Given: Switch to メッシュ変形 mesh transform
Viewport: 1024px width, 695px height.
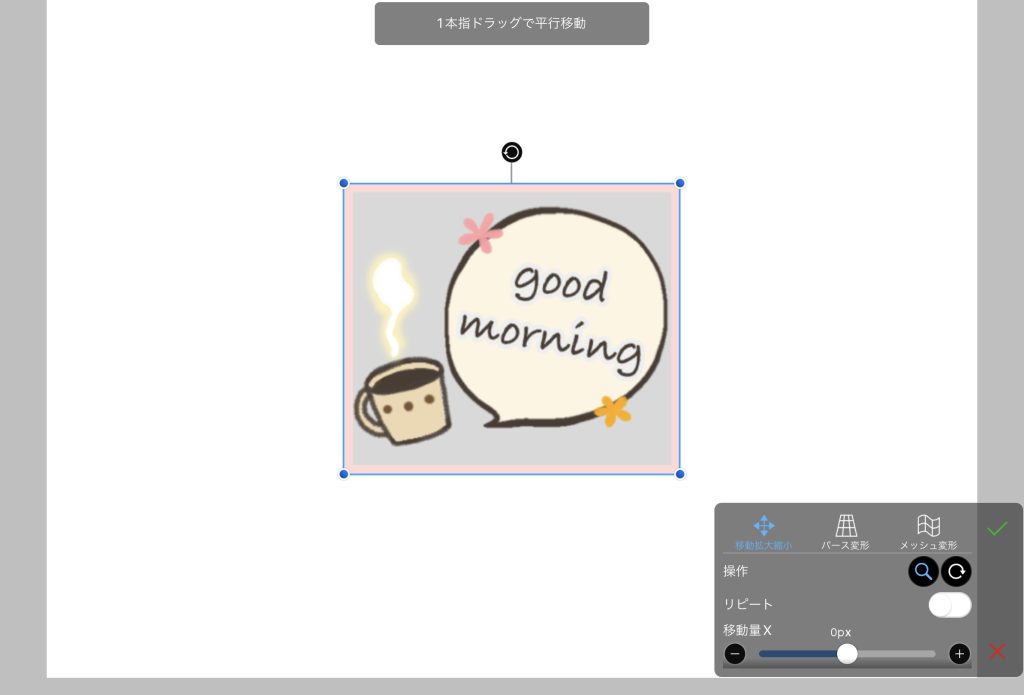Looking at the screenshot, I should pyautogui.click(x=929, y=532).
